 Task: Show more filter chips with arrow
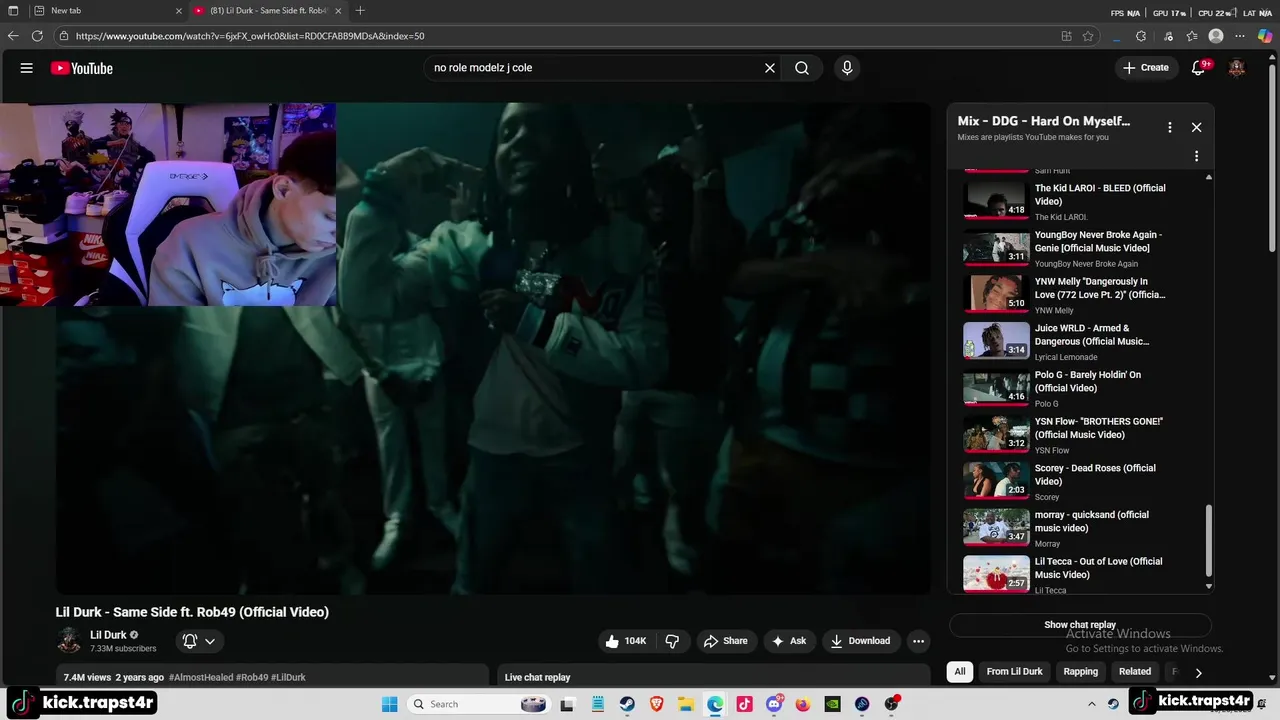(x=1198, y=673)
